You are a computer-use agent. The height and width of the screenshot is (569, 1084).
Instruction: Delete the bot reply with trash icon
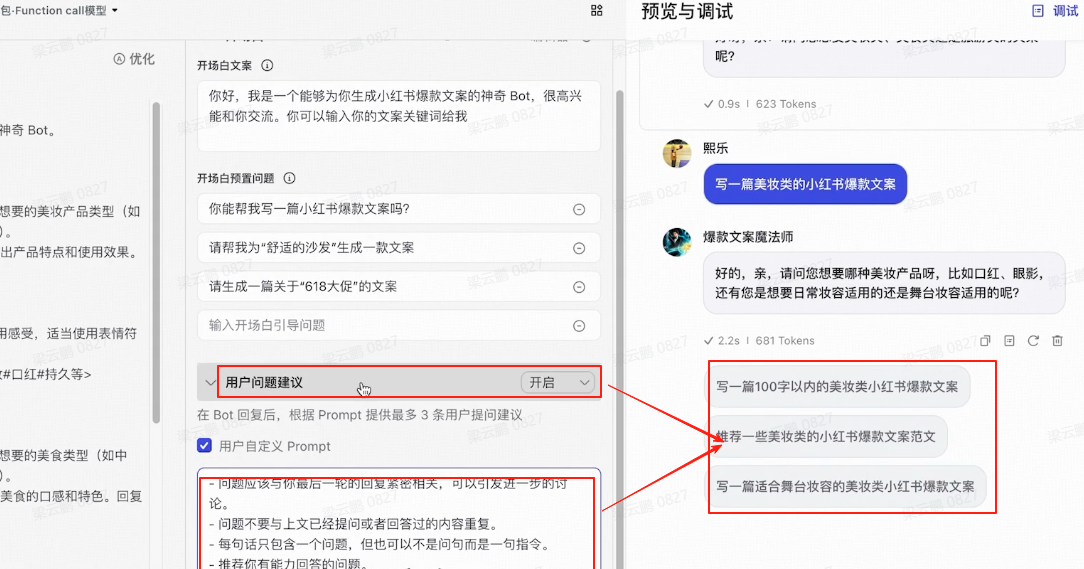click(x=1057, y=340)
